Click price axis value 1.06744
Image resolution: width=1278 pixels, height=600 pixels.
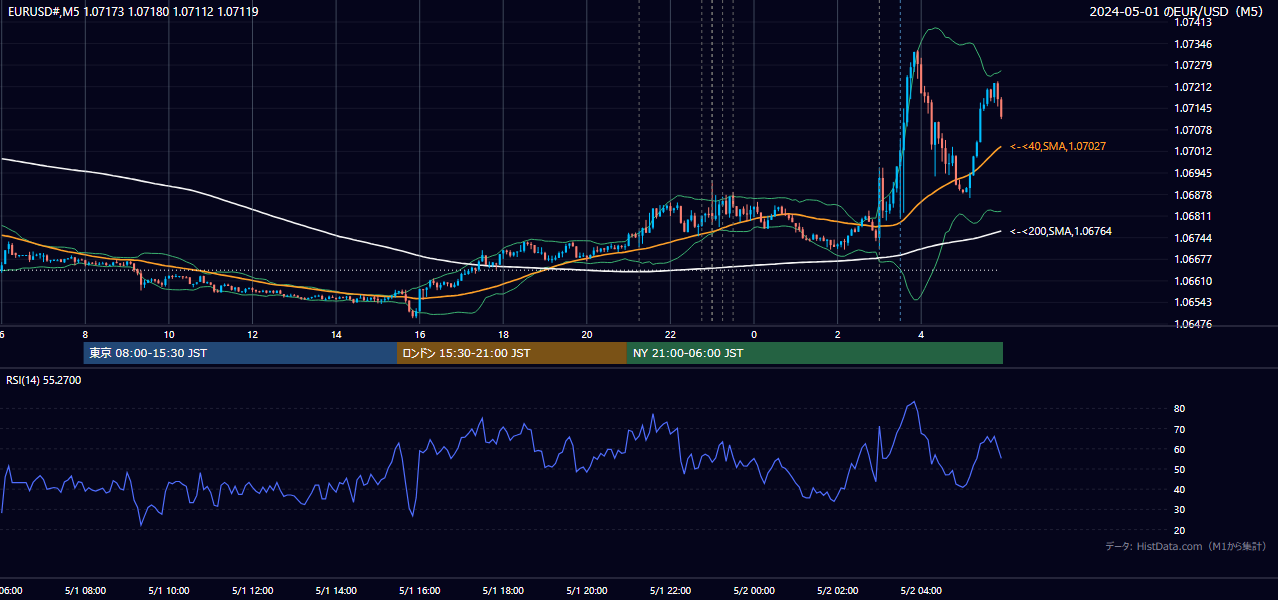pyautogui.click(x=1193, y=238)
